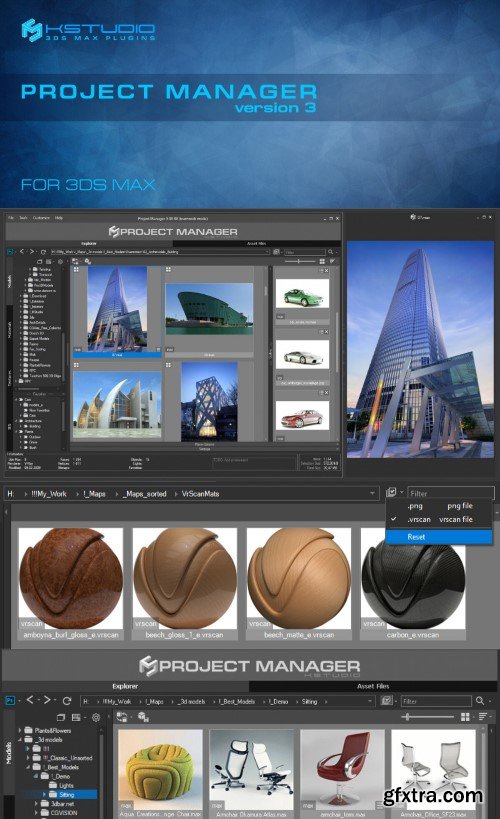The width and height of the screenshot is (500, 819).
Task: Open the file-type filter icon in the VrScanMats panel
Action: click(x=390, y=492)
